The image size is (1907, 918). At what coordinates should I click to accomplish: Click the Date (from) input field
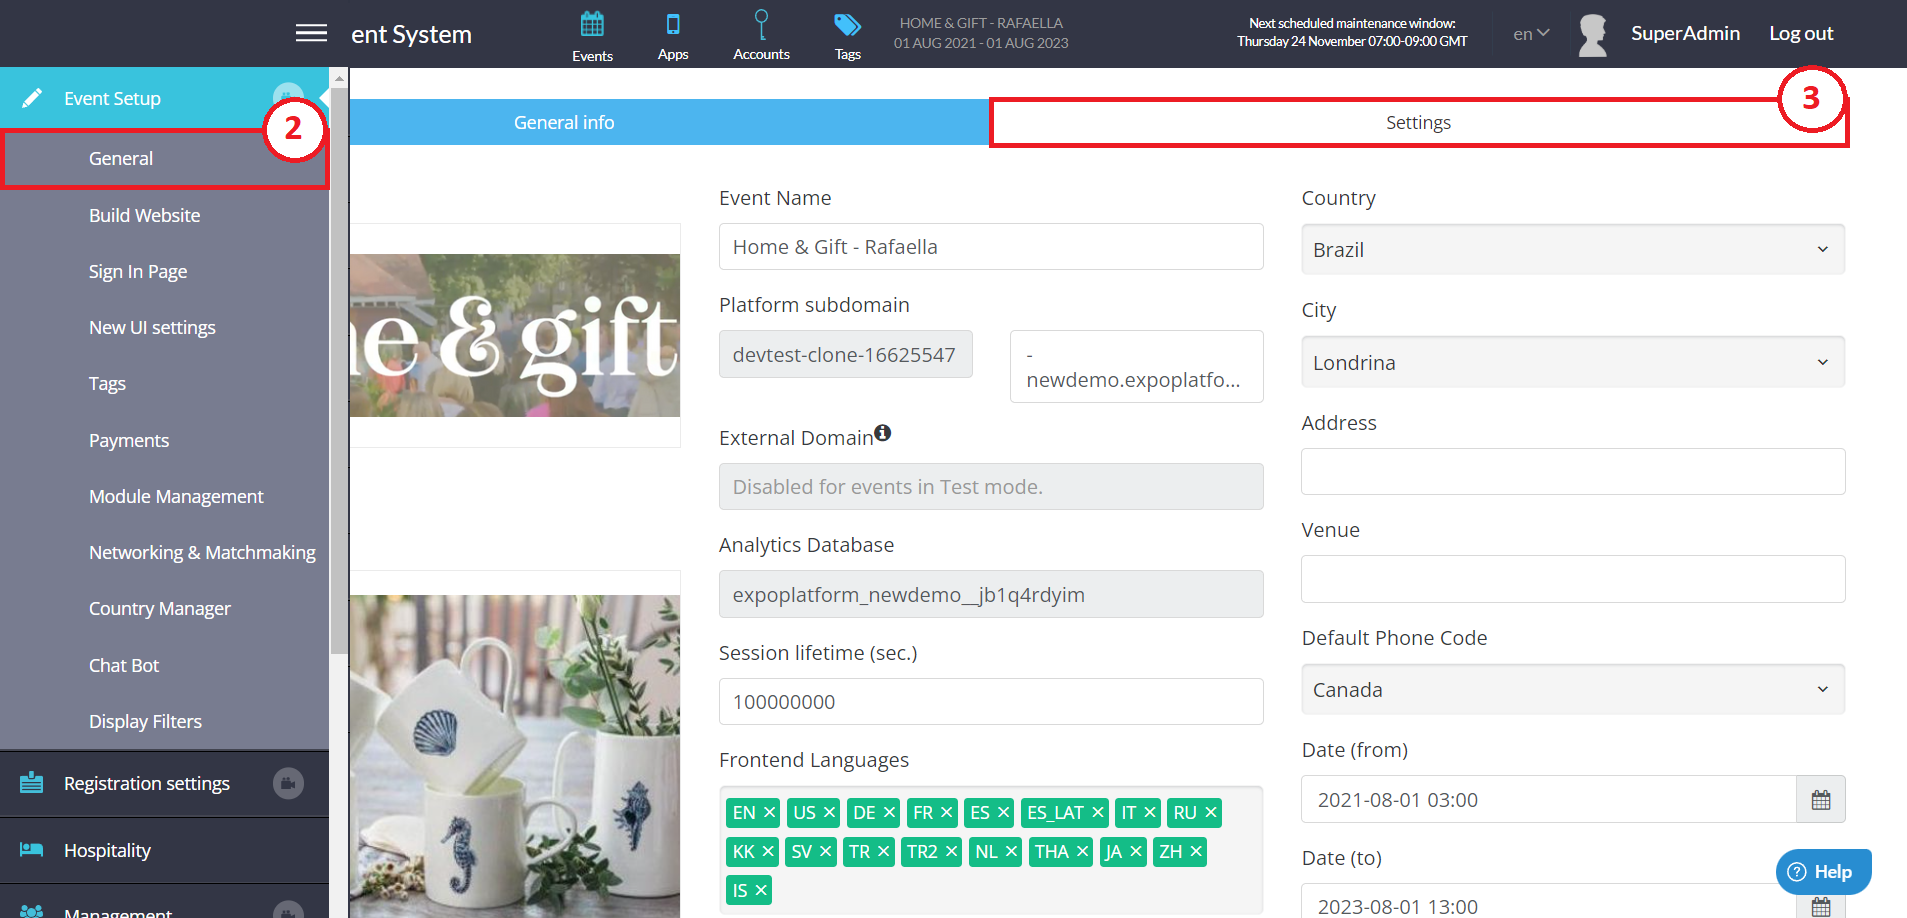[x=1548, y=800]
